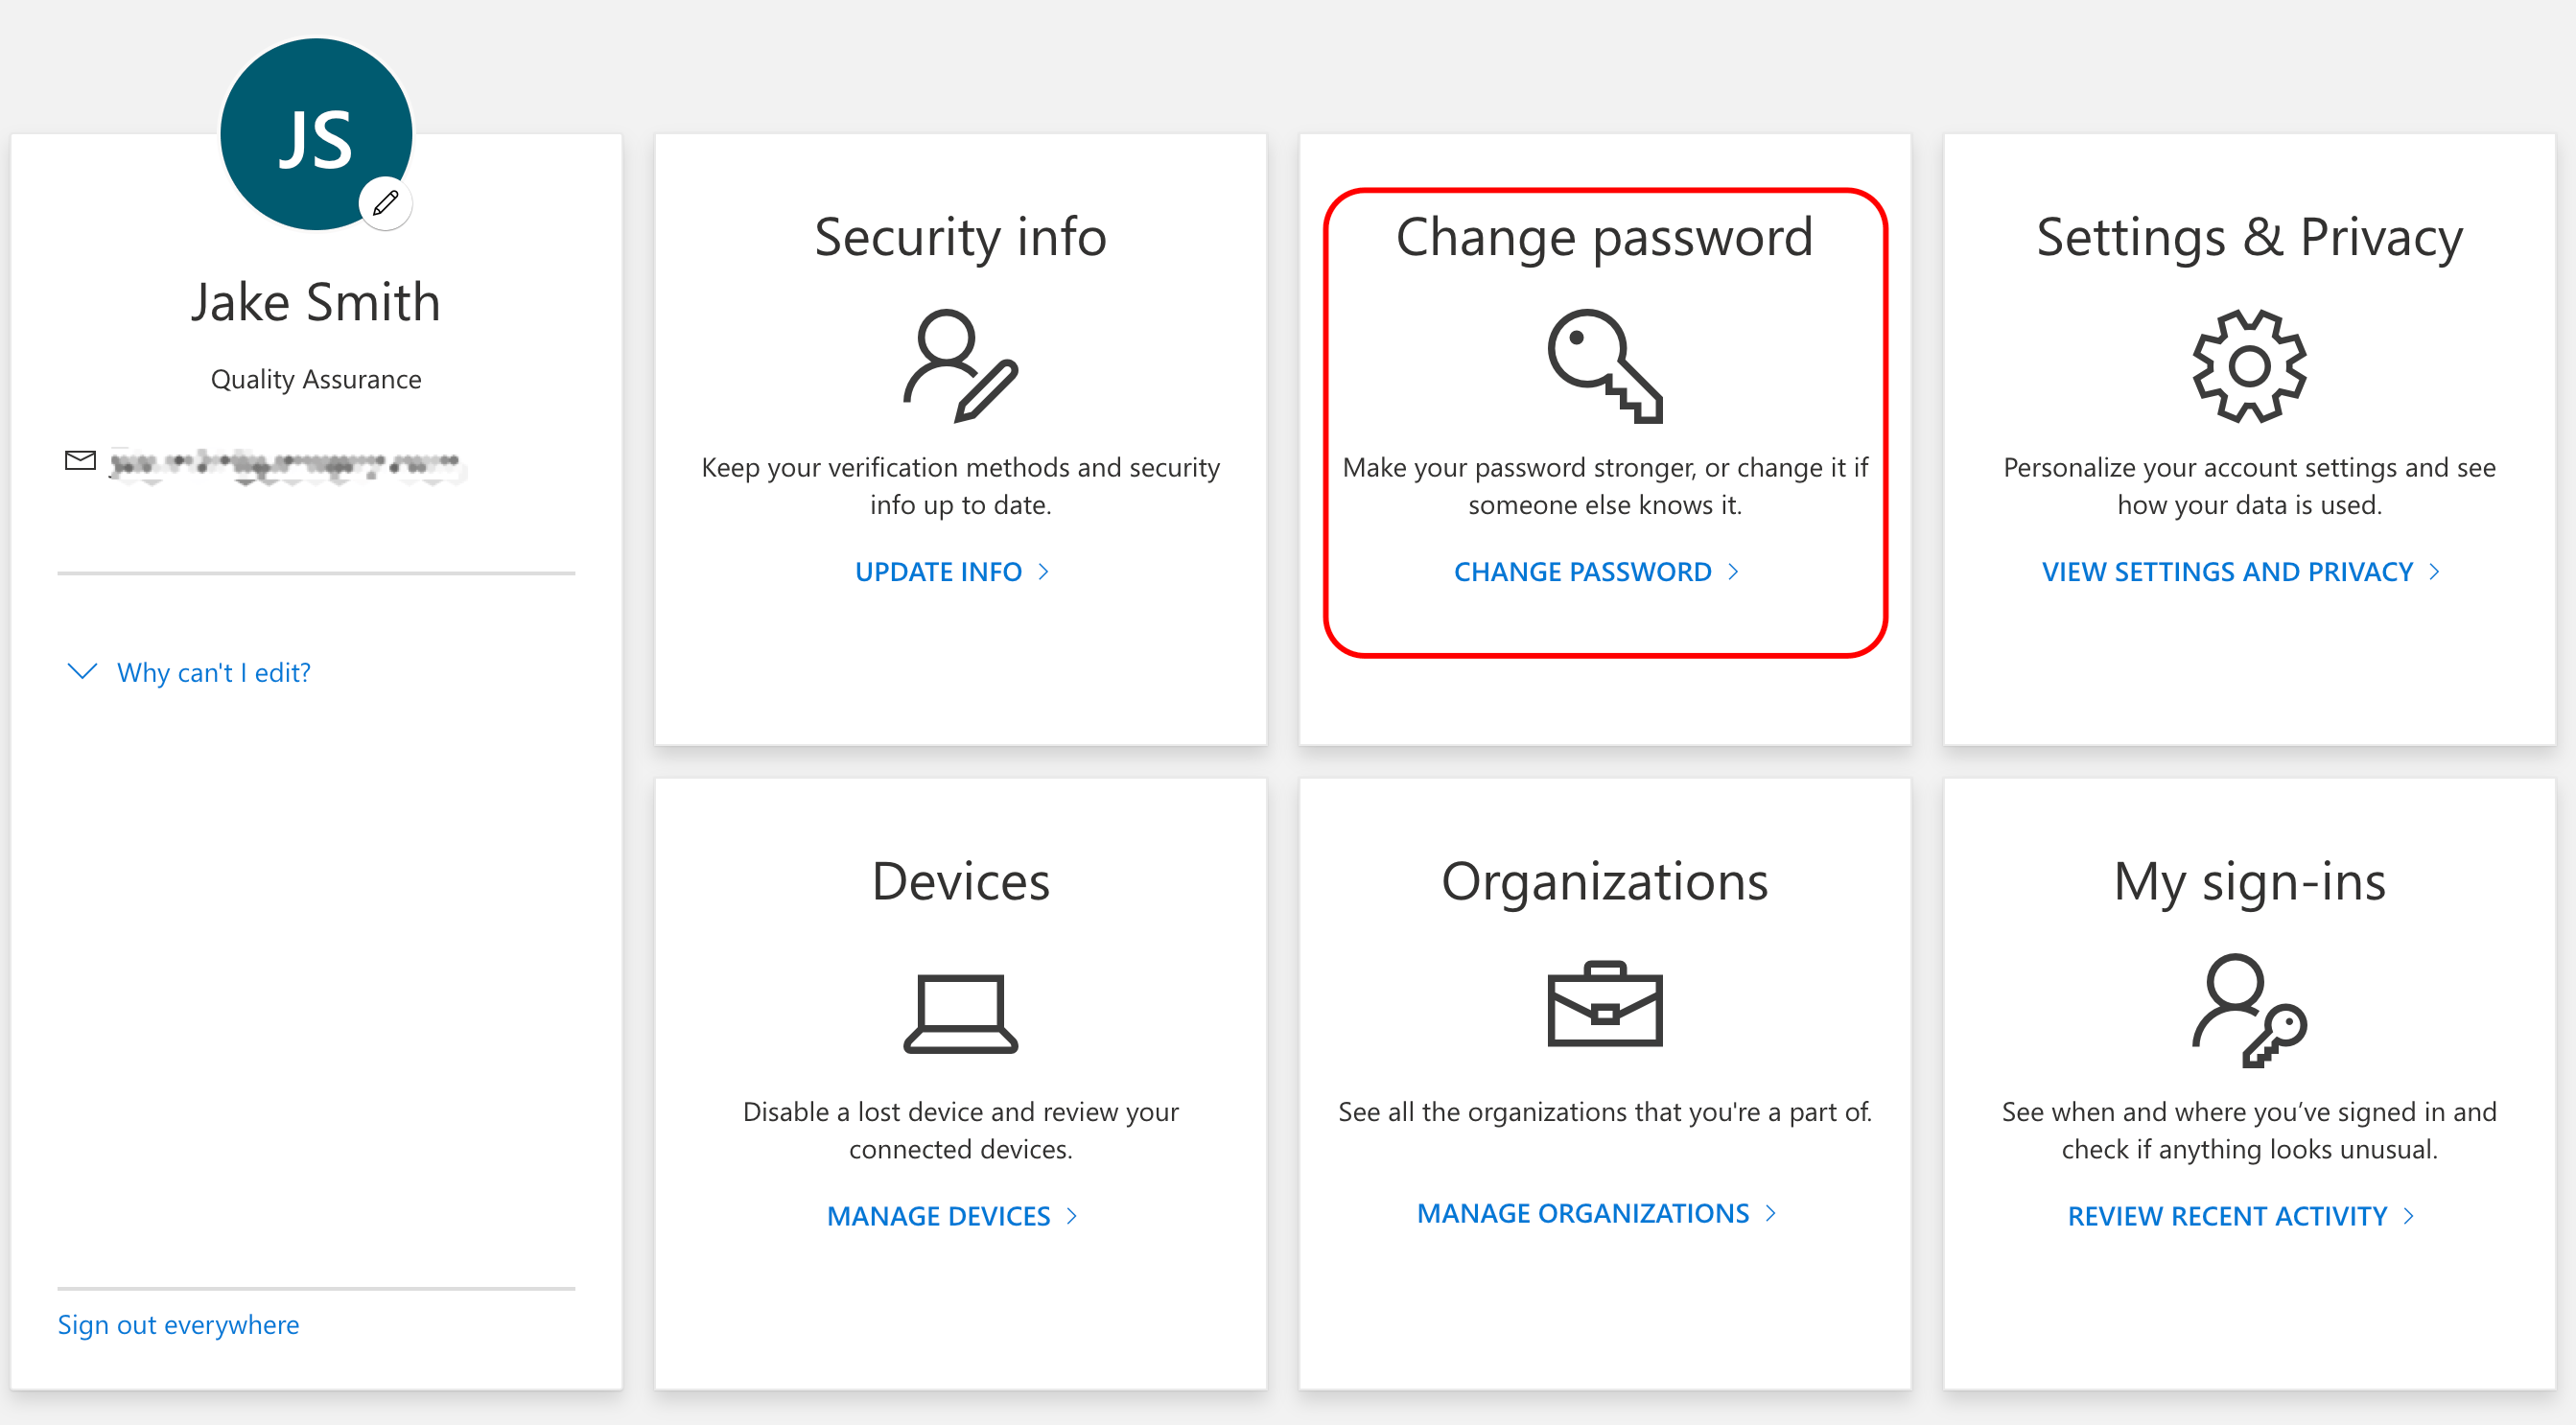Click the envelope email icon
Screen dimensions: 2576x1425
coord(80,460)
